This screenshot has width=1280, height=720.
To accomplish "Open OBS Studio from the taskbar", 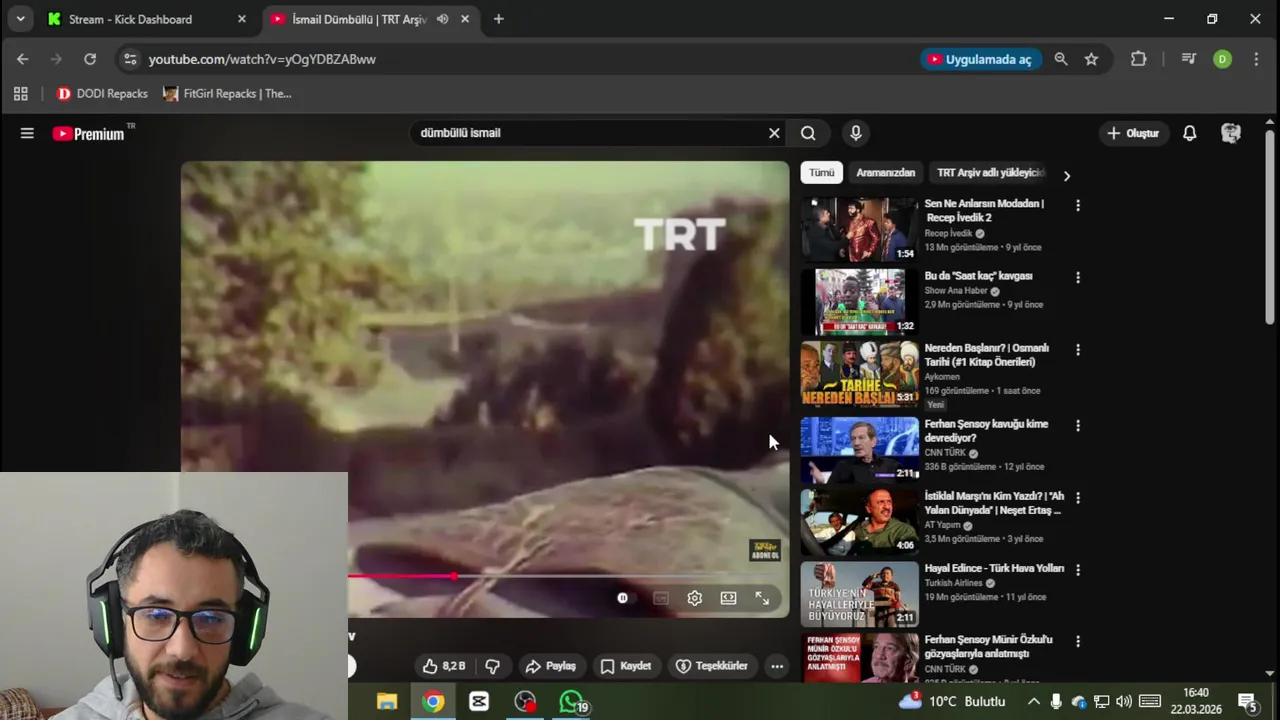I will 525,702.
